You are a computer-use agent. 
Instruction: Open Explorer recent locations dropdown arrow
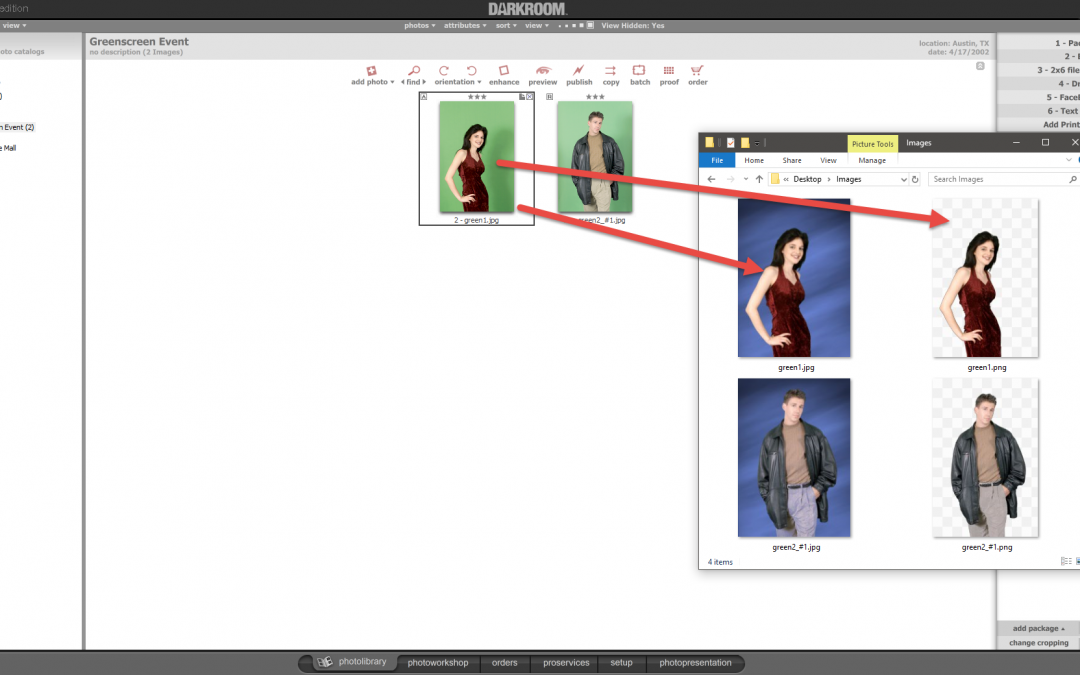pos(745,179)
